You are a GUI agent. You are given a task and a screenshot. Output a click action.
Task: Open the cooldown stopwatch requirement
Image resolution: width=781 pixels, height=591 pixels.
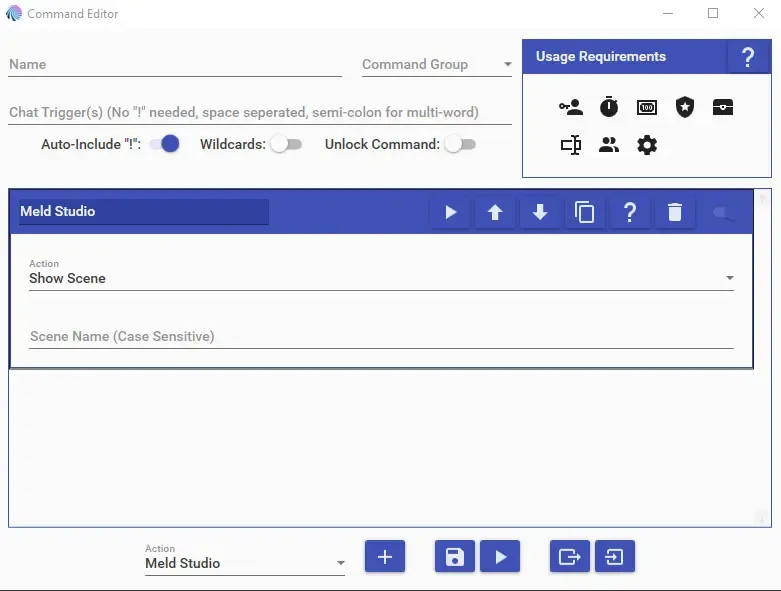click(x=609, y=108)
